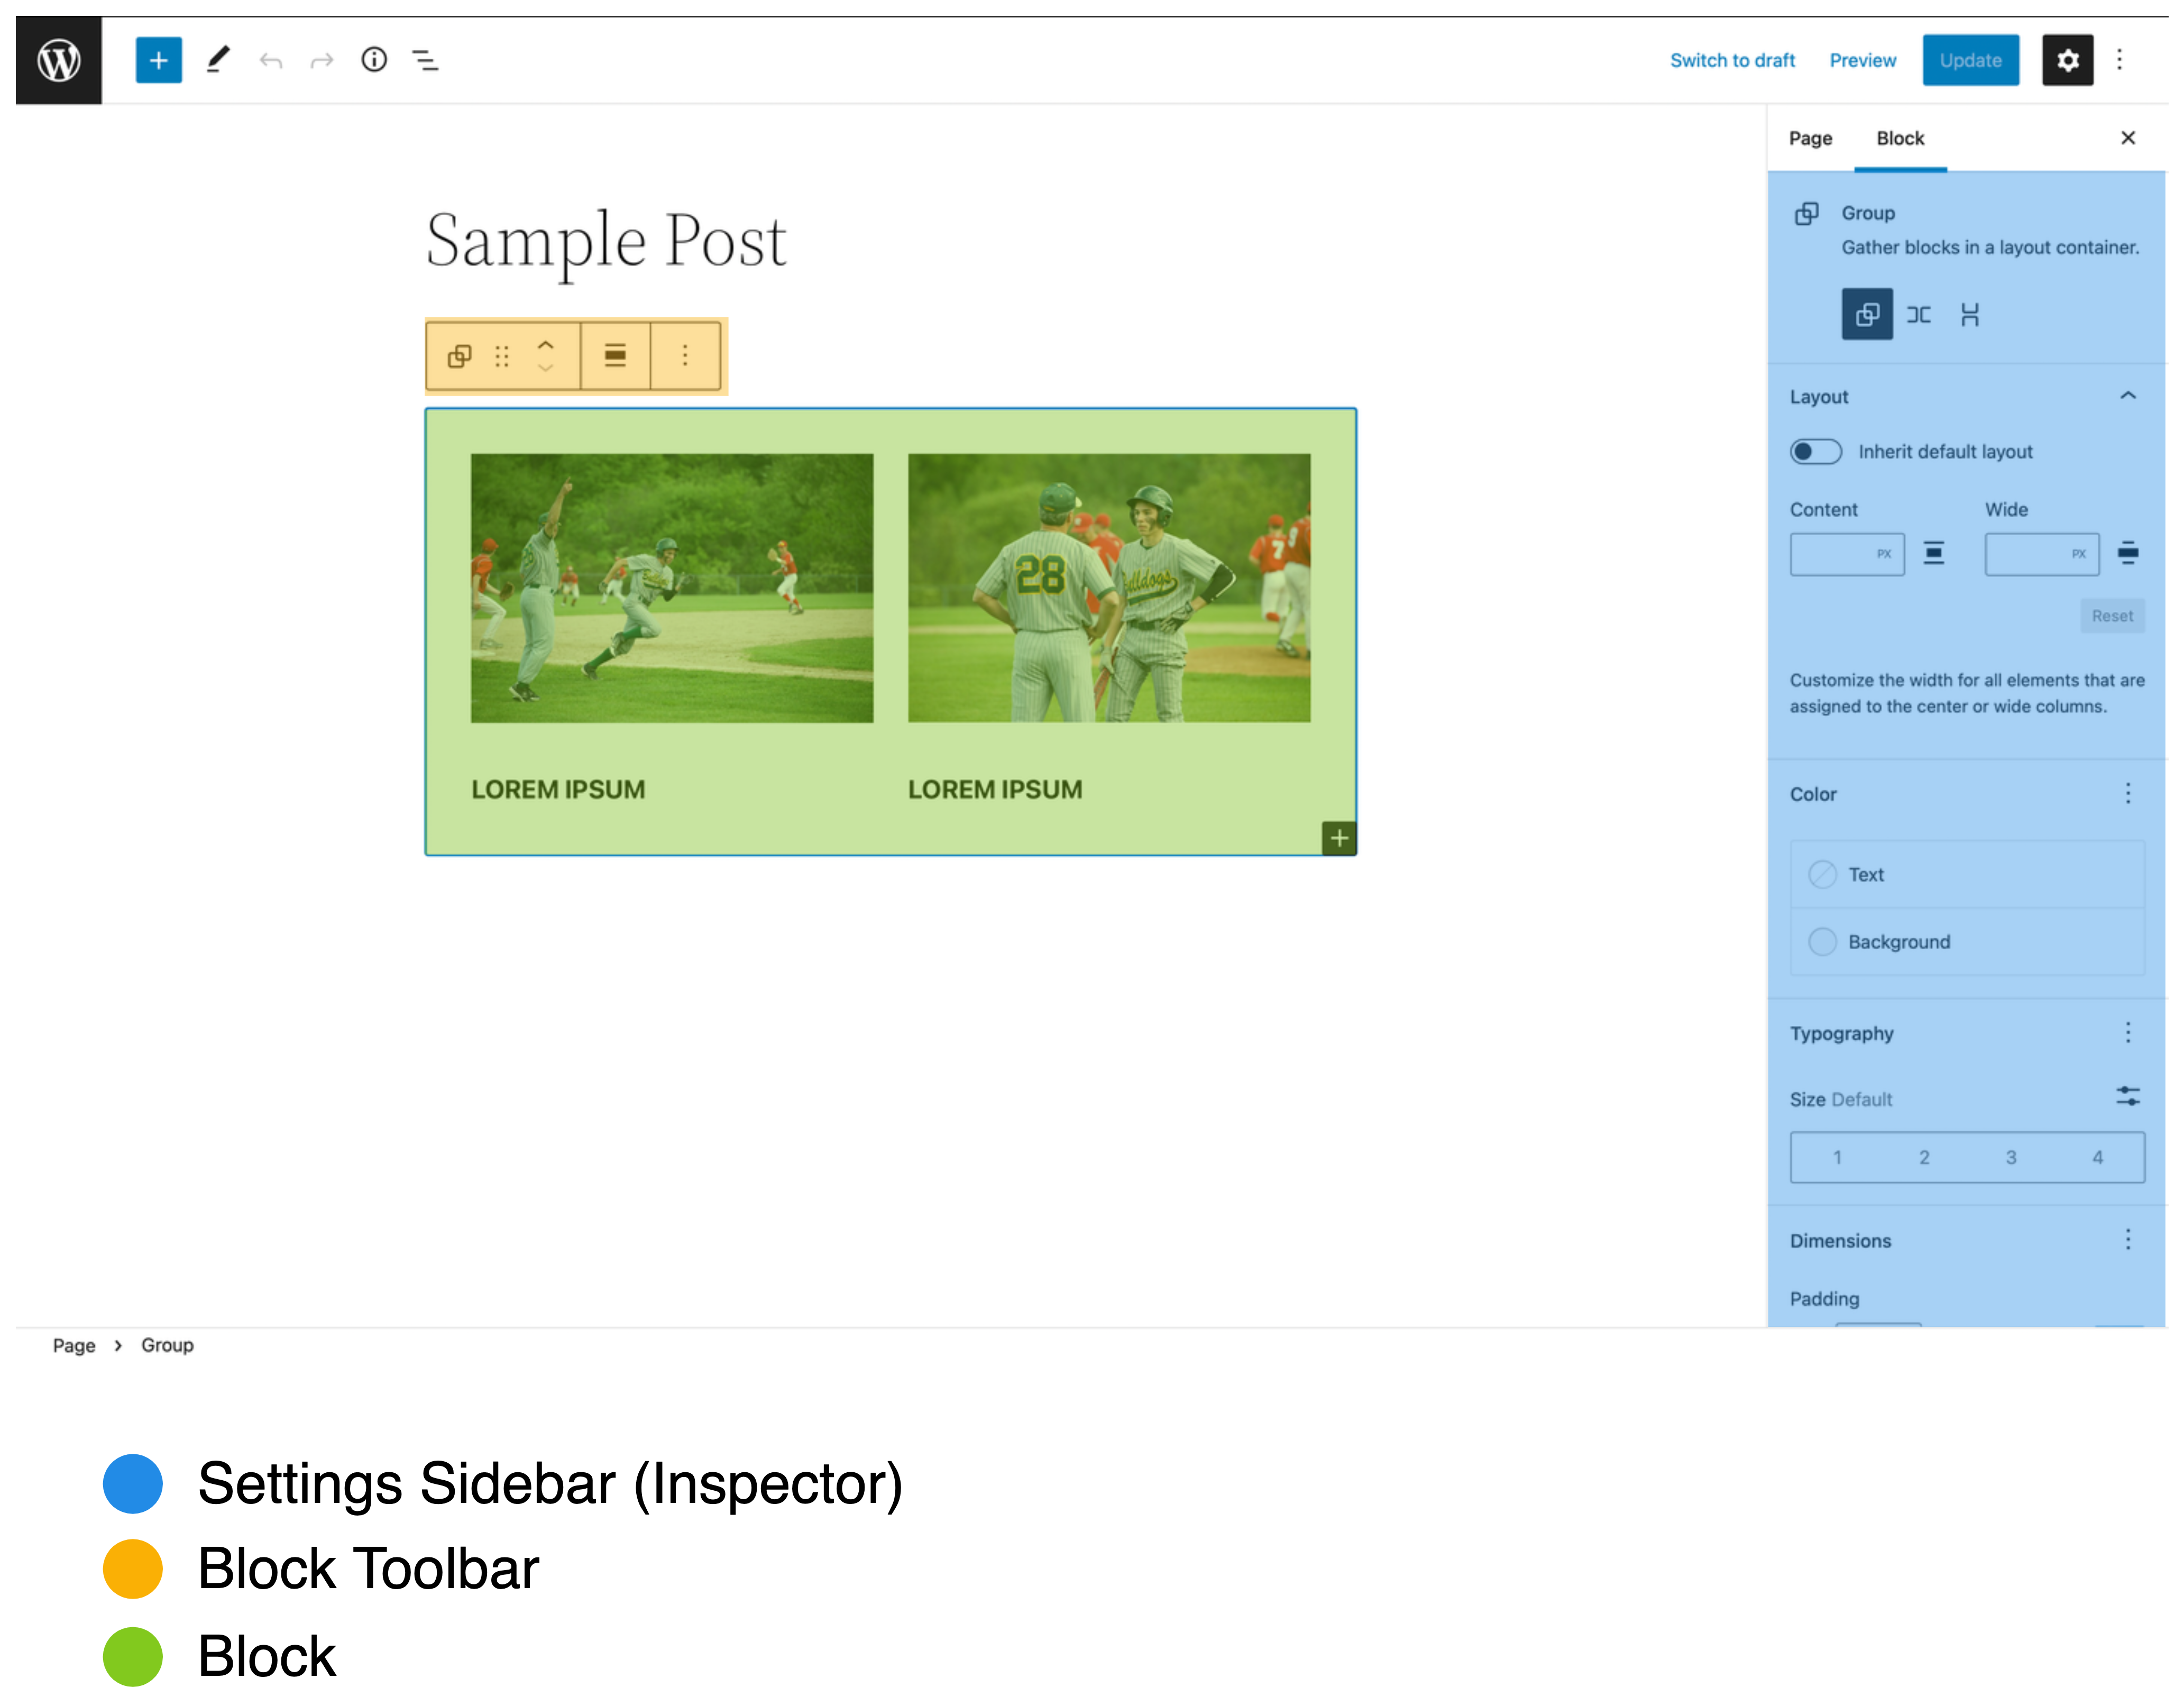Click the block inserter plus button
Image resolution: width=2184 pixels, height=1706 pixels.
pos(158,60)
